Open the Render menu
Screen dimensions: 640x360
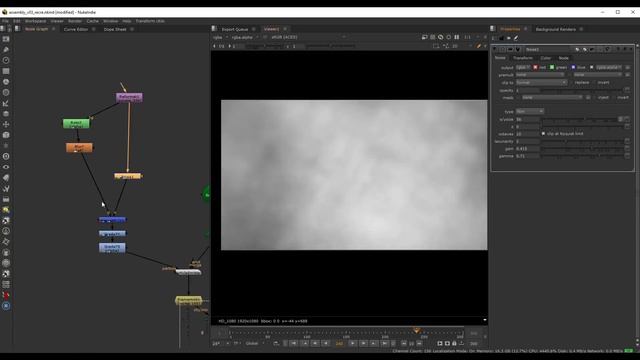pos(75,21)
